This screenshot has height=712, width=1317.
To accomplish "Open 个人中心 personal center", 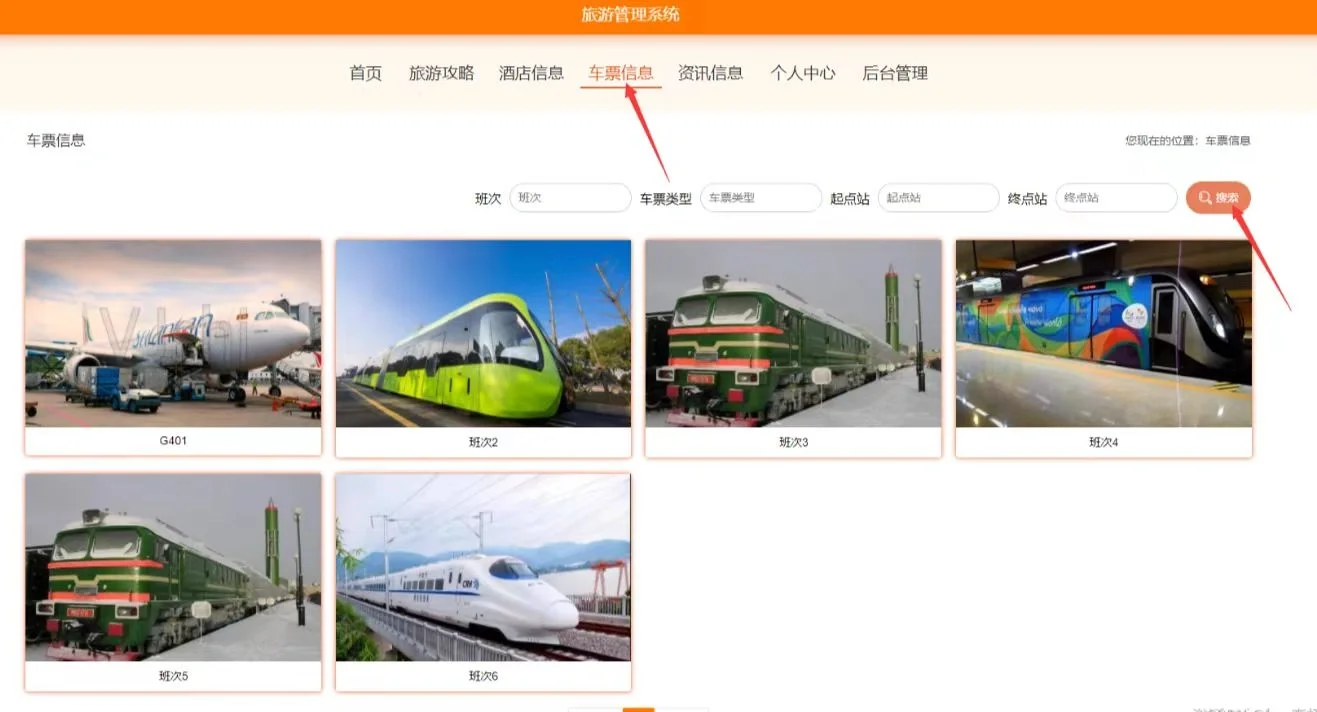I will (802, 73).
